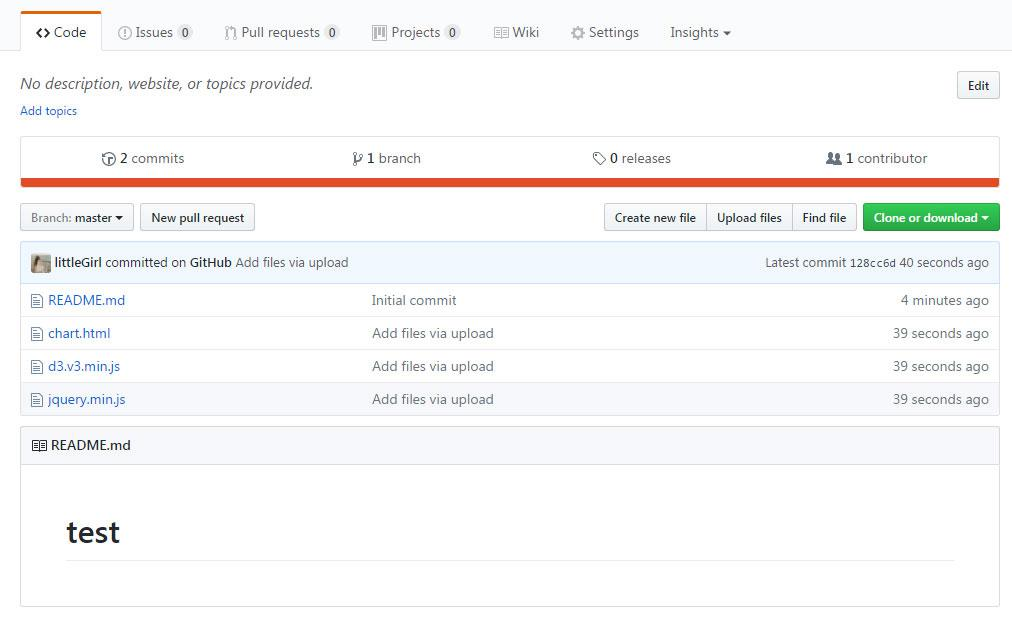Open the Branch: master dropdown
Viewport: 1012px width, 634px height.
(77, 218)
